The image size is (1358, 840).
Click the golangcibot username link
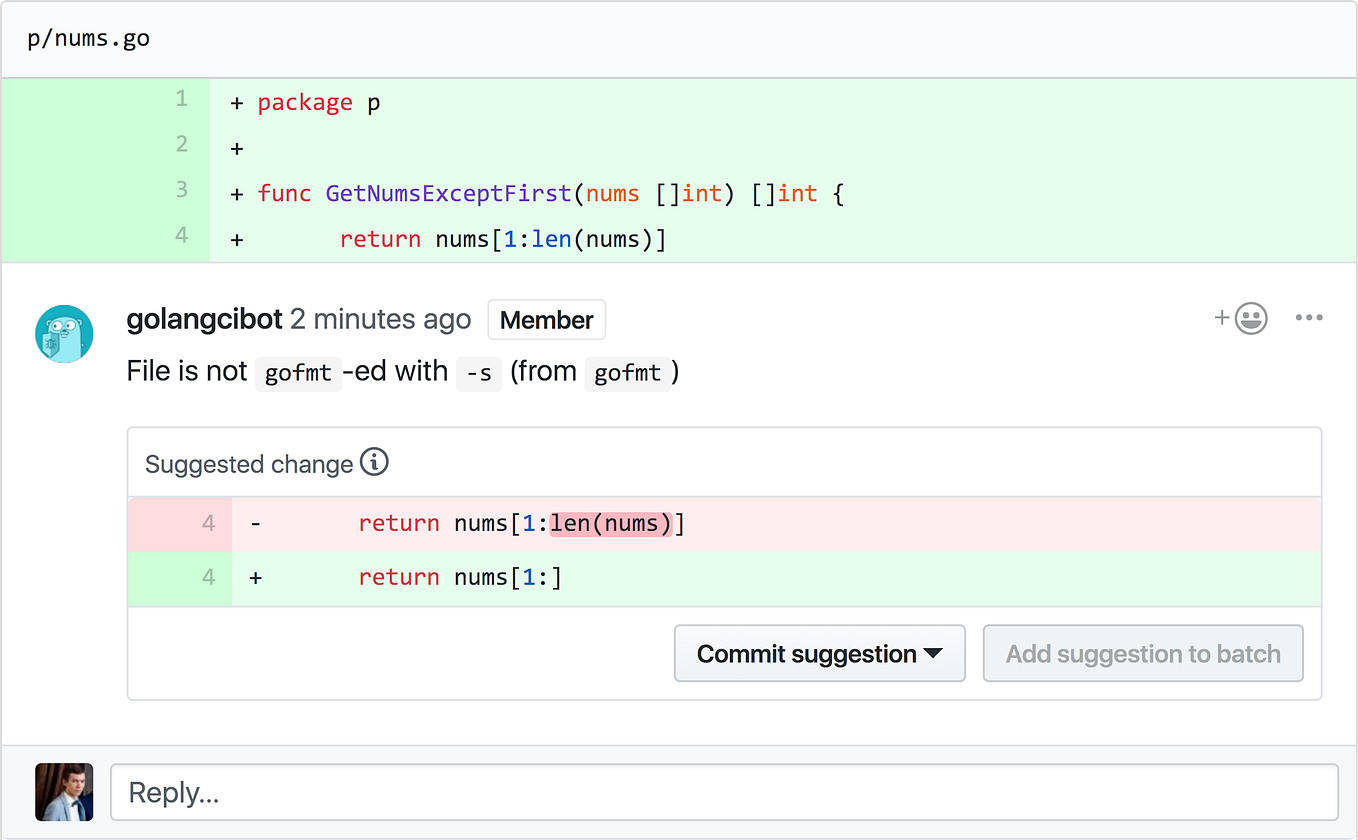tap(204, 320)
